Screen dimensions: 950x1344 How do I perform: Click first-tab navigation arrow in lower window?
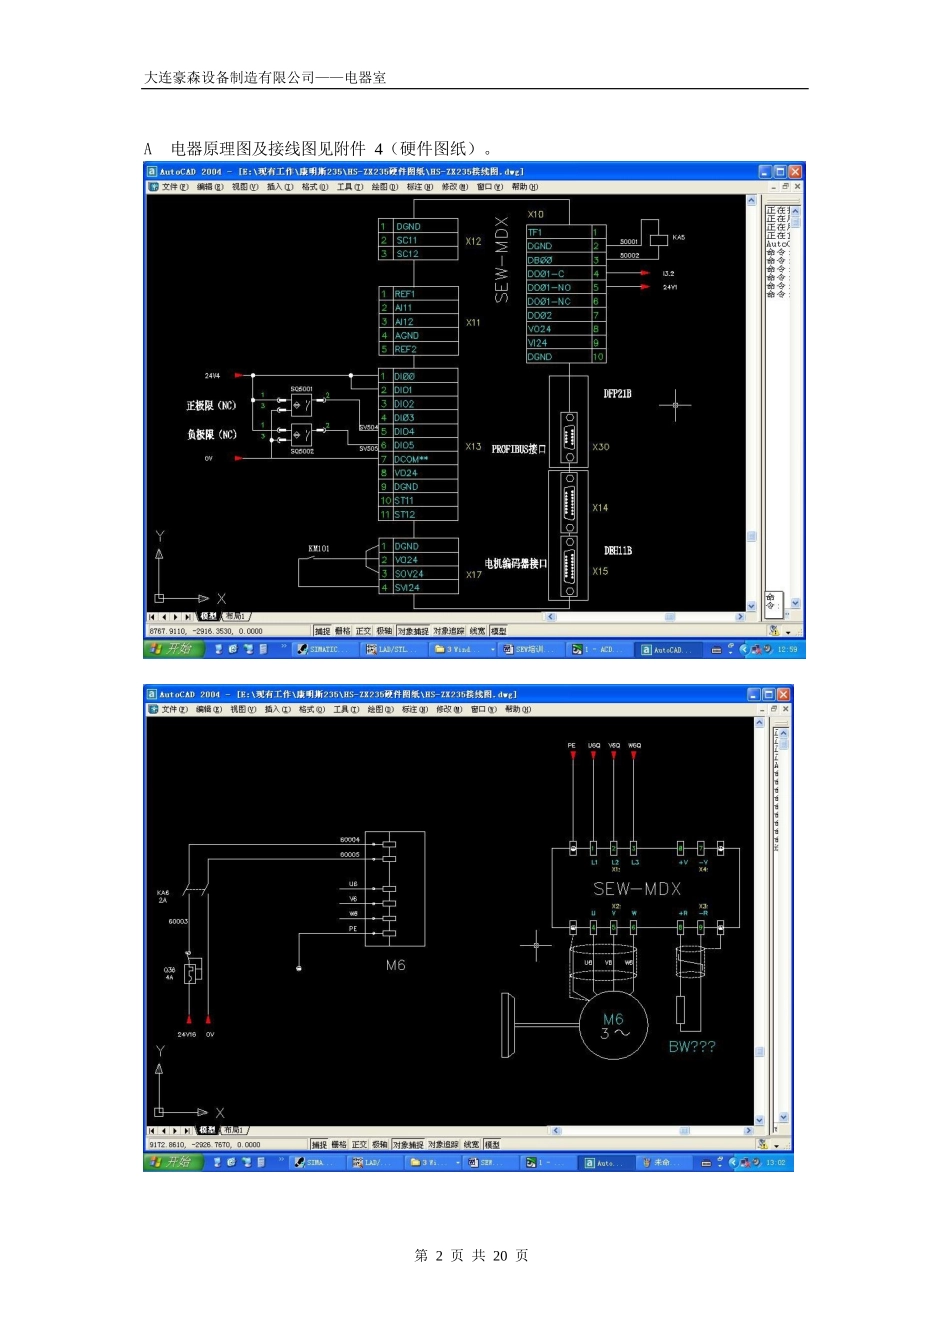(152, 1130)
